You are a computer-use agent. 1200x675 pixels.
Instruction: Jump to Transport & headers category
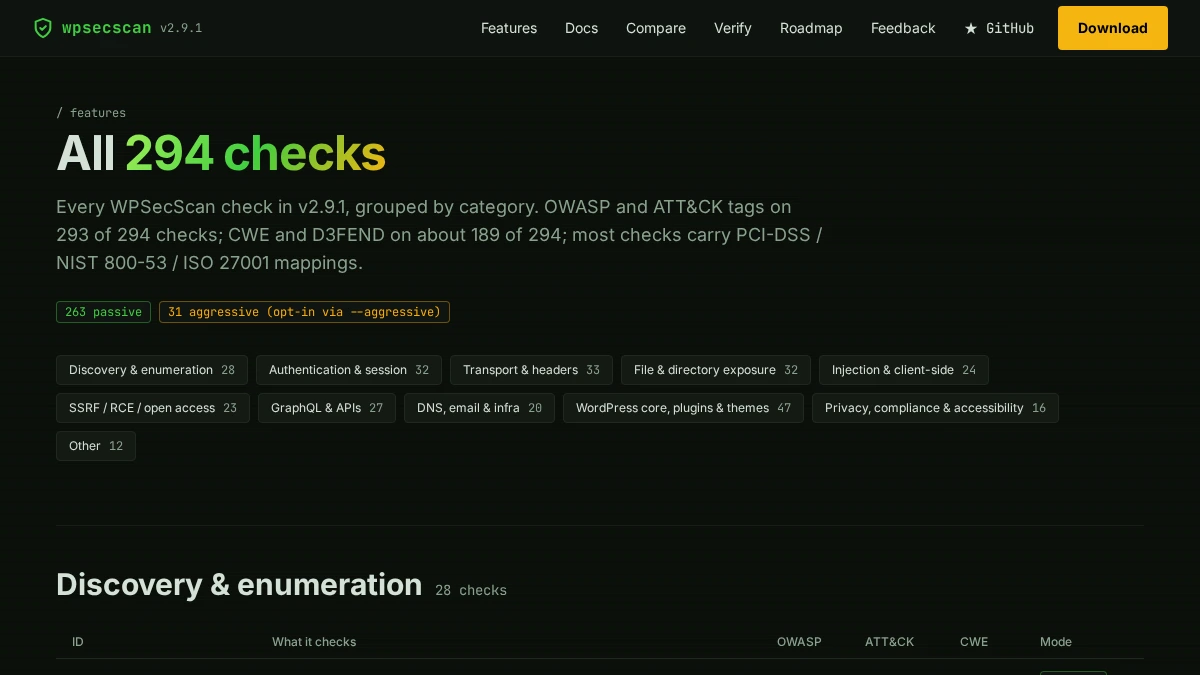coord(531,370)
